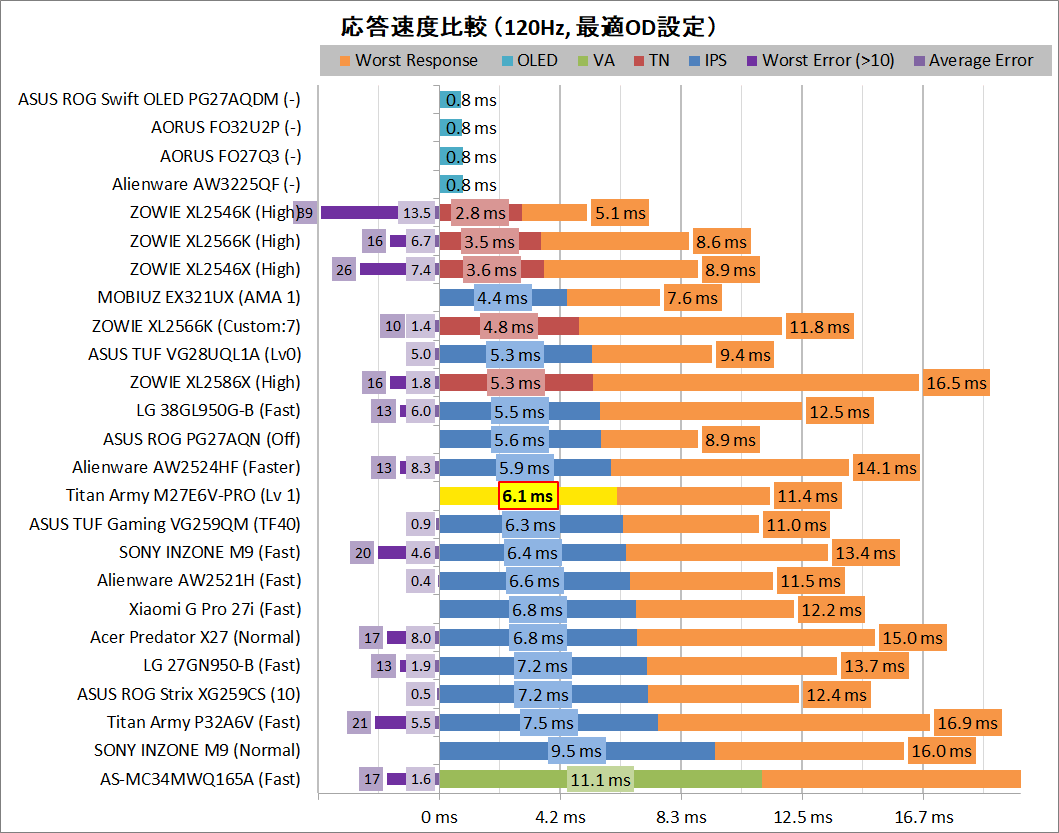Select the AORUS FO27Q3 (-) label

230,156
